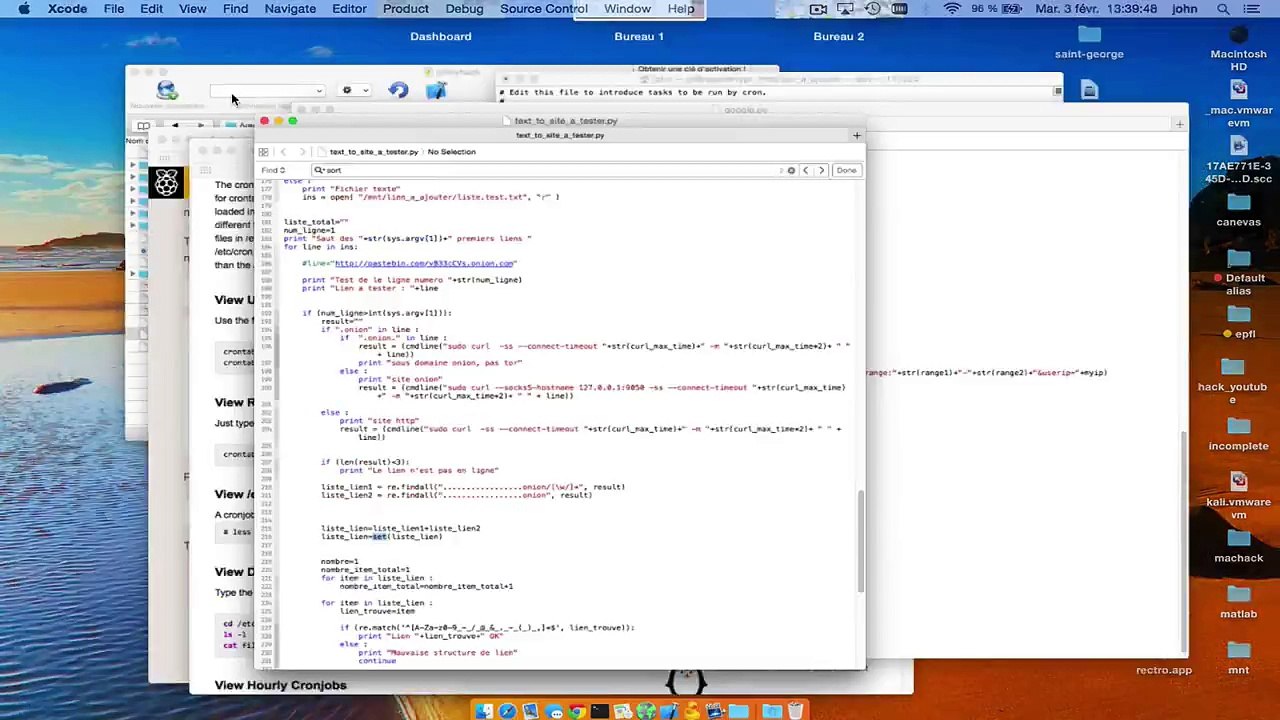
Task: Click the camera recording menu bar icon
Action: click(819, 9)
